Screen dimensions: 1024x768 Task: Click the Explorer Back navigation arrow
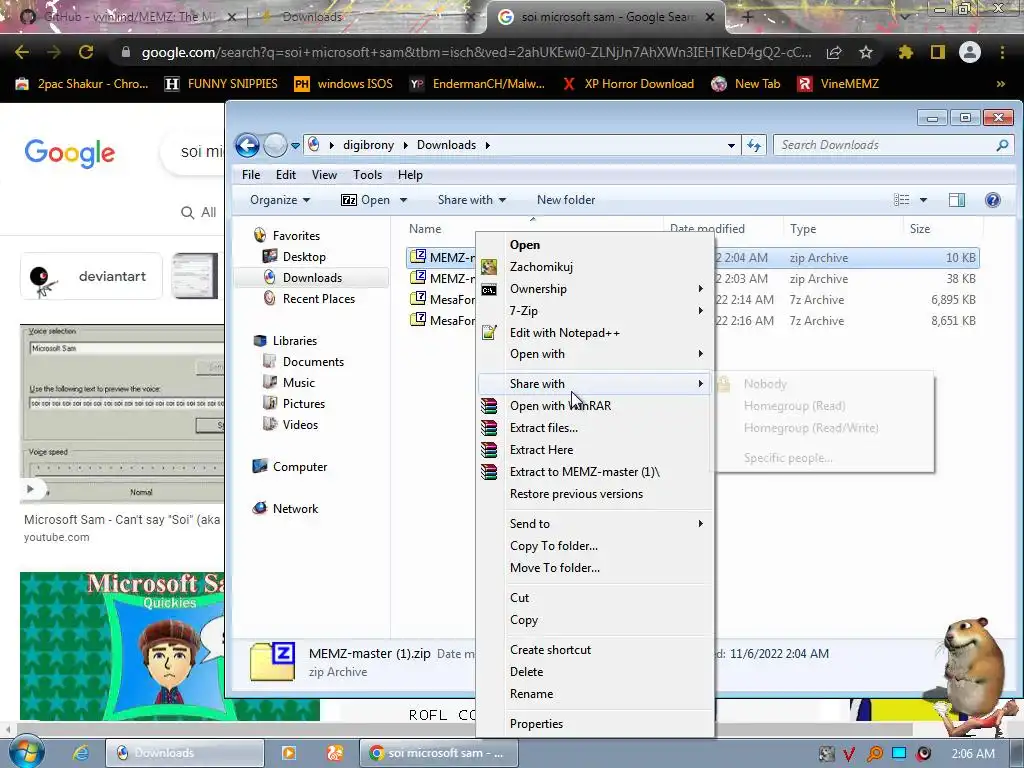(248, 145)
